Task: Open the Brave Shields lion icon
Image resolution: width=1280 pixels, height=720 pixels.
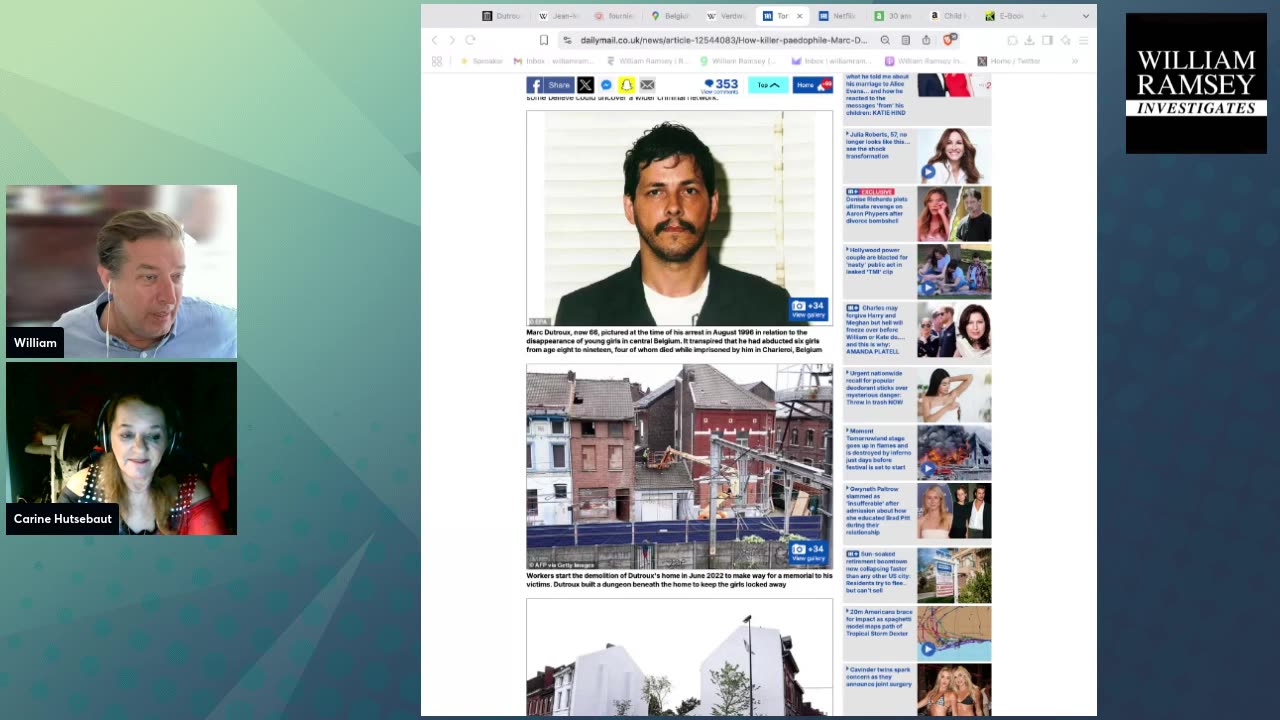Action: tap(949, 40)
